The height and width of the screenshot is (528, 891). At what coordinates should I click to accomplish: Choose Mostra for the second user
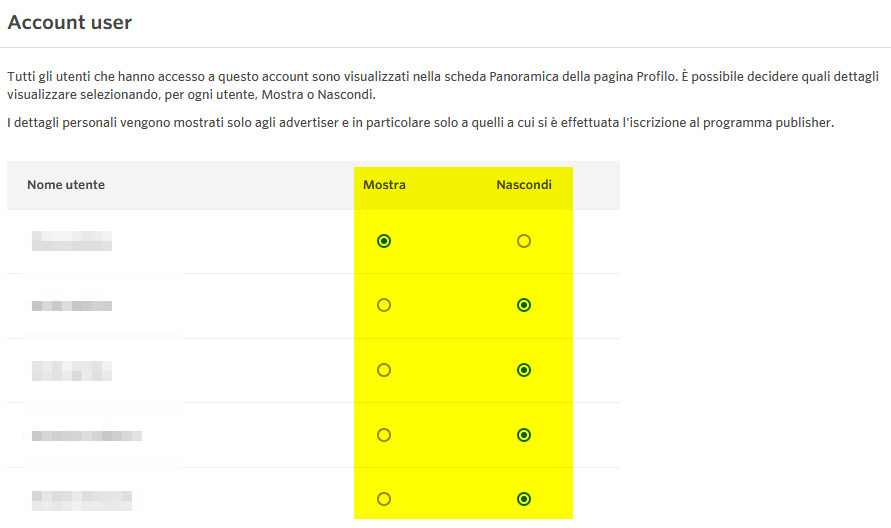click(x=384, y=305)
